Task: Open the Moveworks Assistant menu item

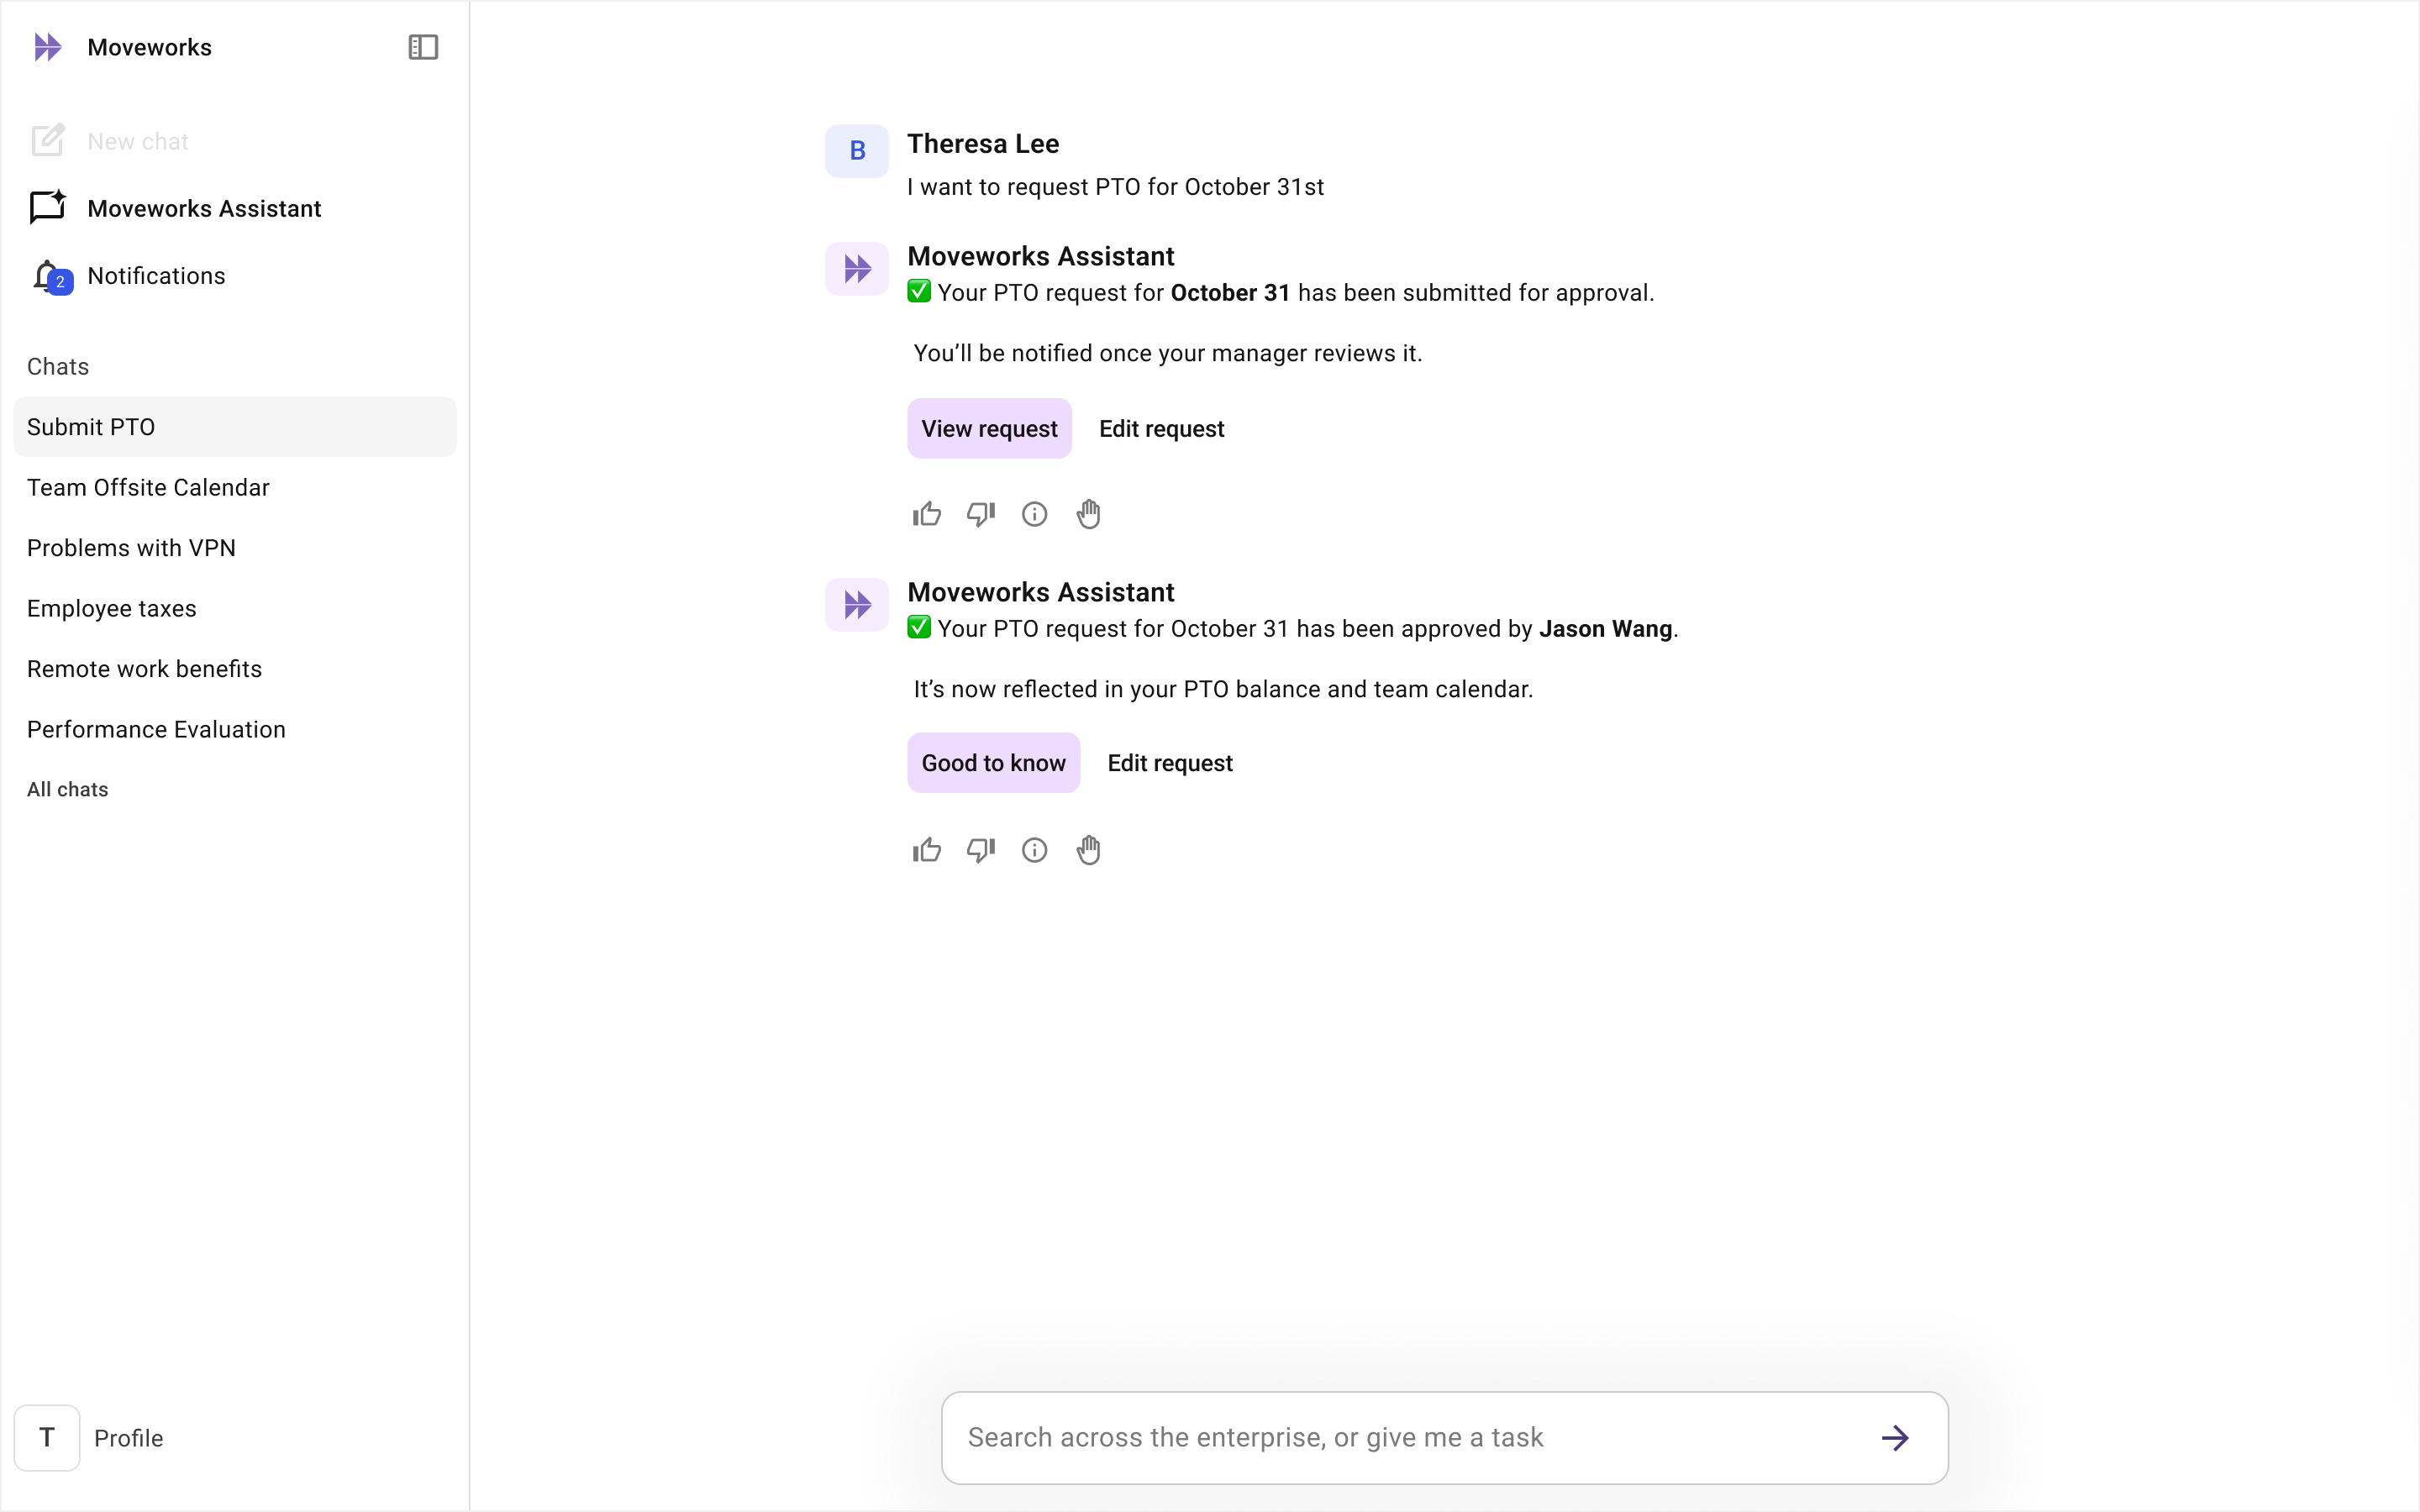Action: pyautogui.click(x=204, y=209)
